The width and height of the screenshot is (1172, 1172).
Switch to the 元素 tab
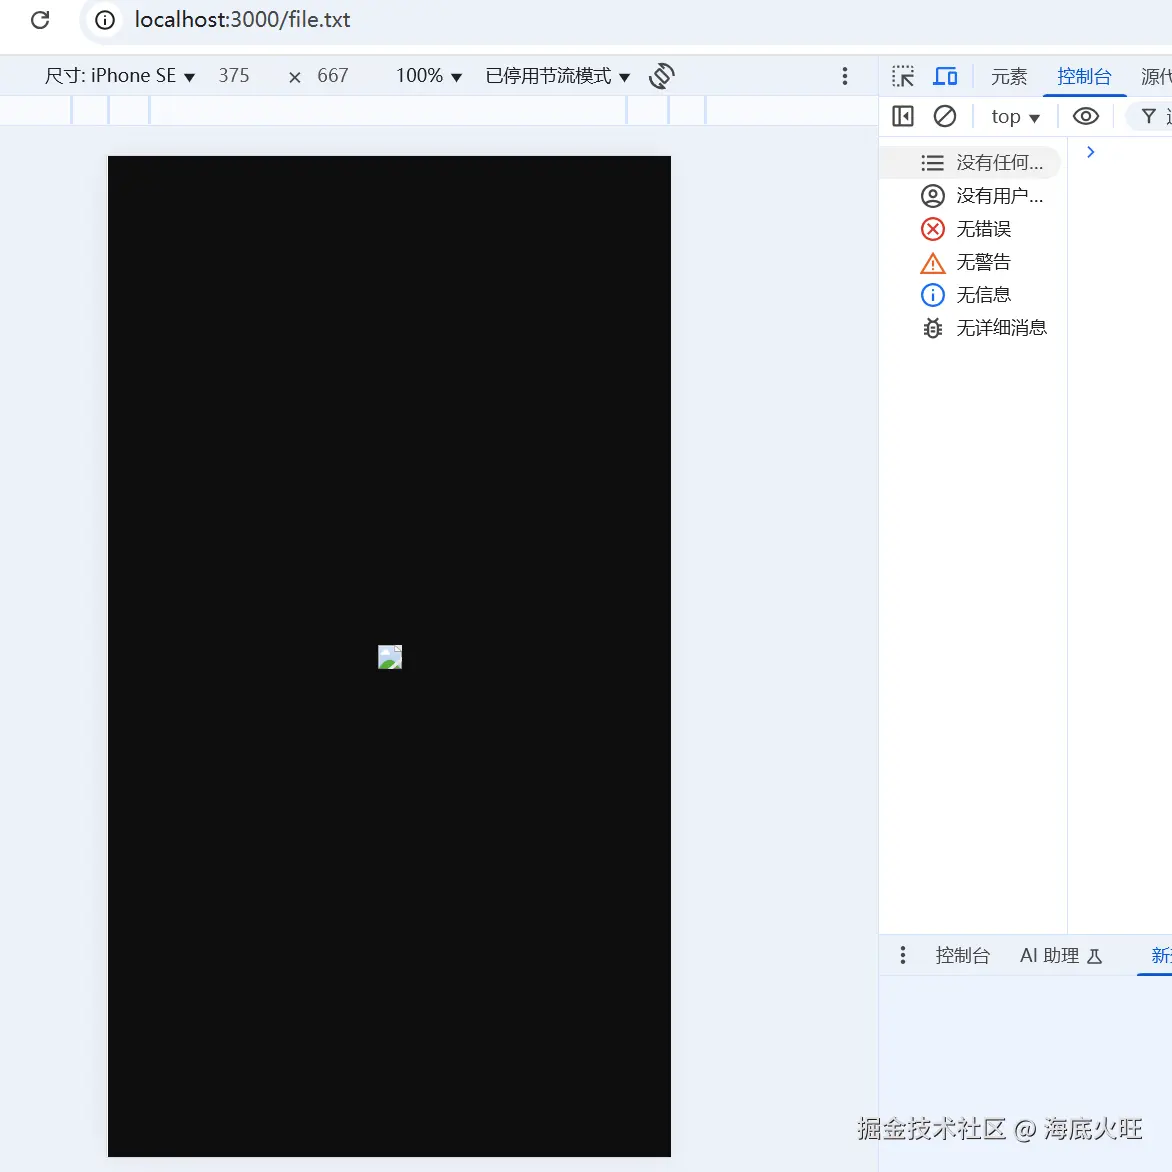[x=1009, y=76]
